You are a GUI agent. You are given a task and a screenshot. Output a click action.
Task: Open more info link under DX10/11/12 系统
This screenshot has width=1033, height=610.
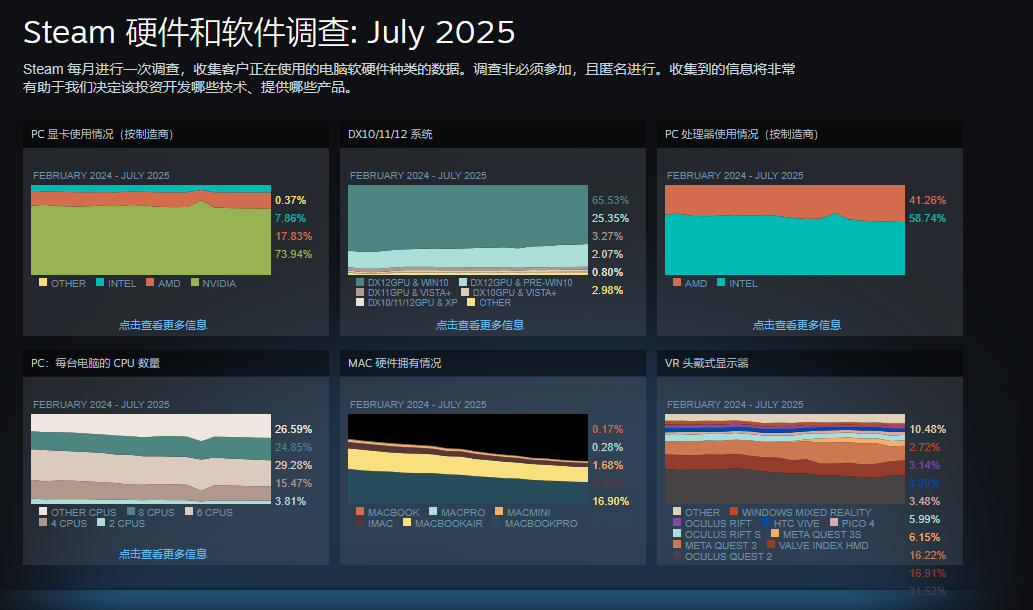[479, 325]
